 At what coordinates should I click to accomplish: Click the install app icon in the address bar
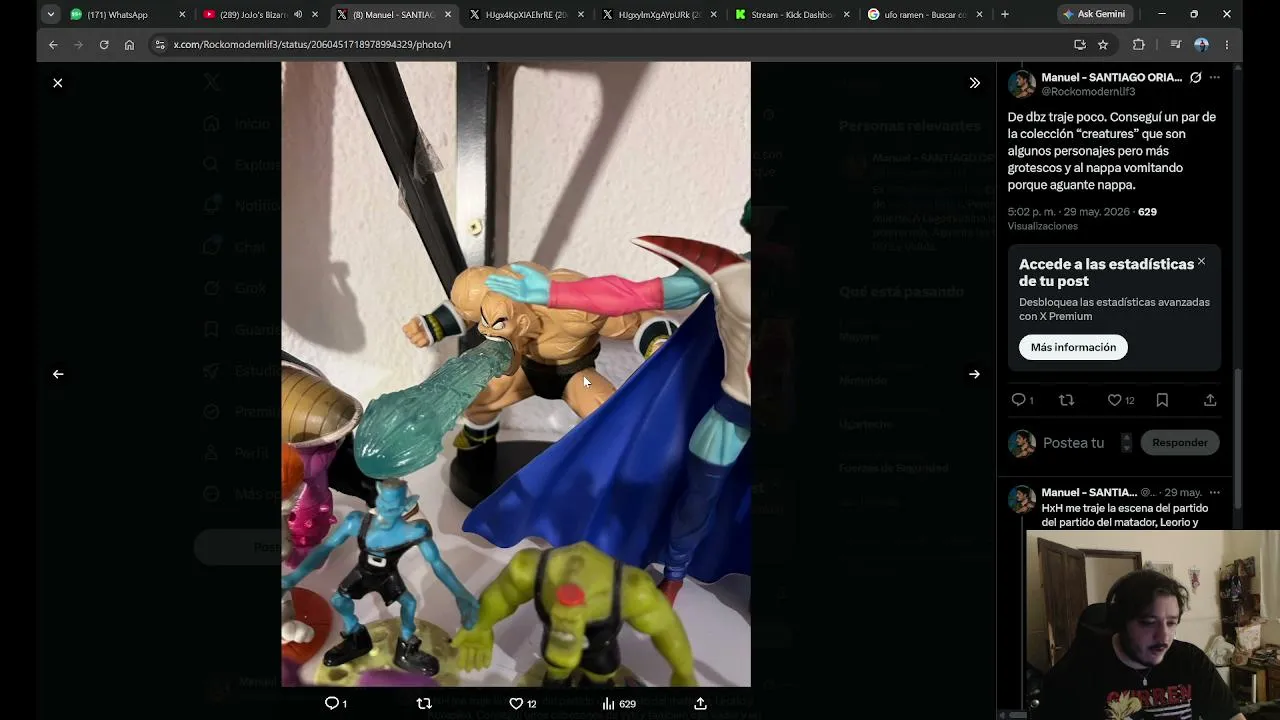coord(1080,45)
